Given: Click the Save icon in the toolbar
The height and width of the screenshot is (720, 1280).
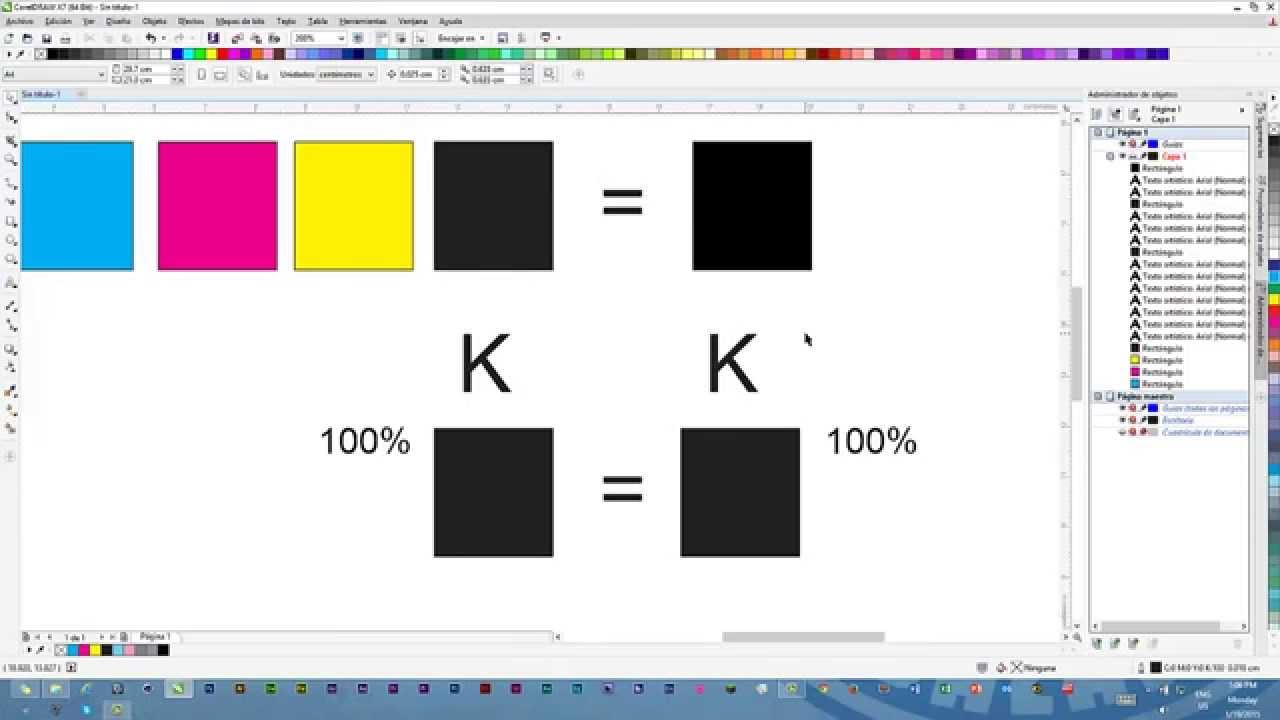Looking at the screenshot, I should 46,38.
